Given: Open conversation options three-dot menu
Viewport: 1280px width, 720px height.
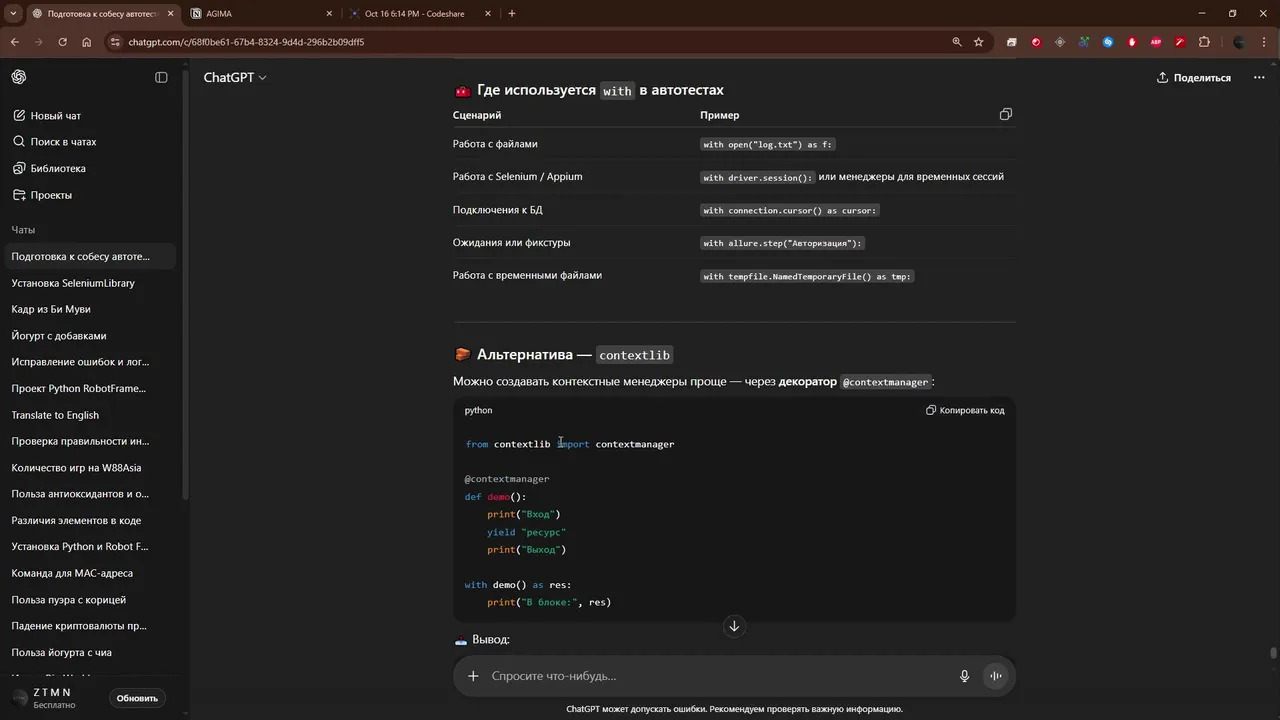Looking at the screenshot, I should tap(1259, 77).
